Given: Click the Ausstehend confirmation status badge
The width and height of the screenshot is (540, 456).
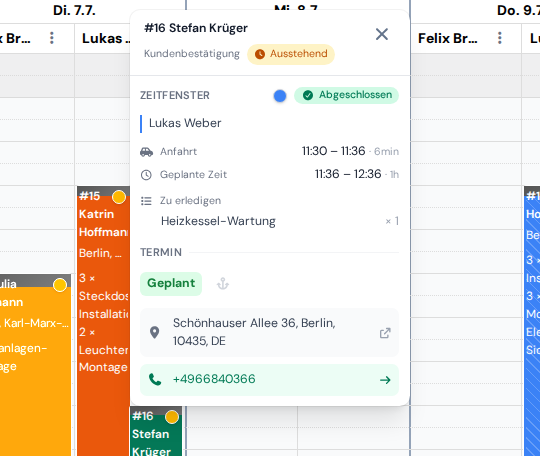Looking at the screenshot, I should pyautogui.click(x=291, y=54).
